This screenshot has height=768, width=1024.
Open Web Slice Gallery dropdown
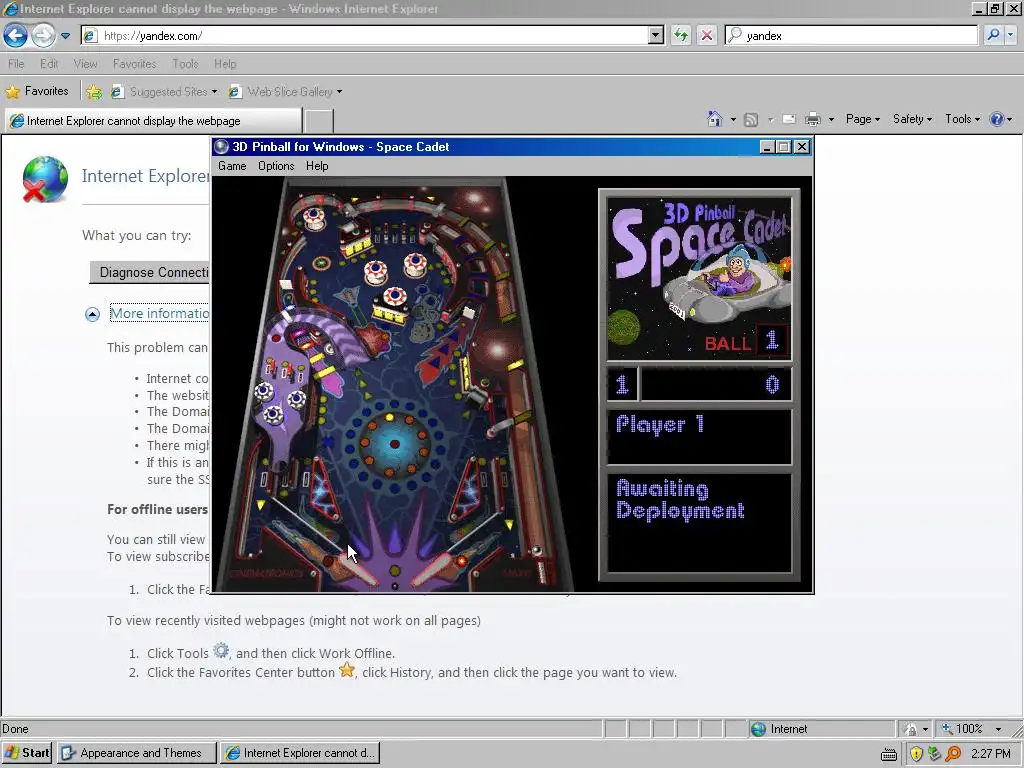click(285, 92)
